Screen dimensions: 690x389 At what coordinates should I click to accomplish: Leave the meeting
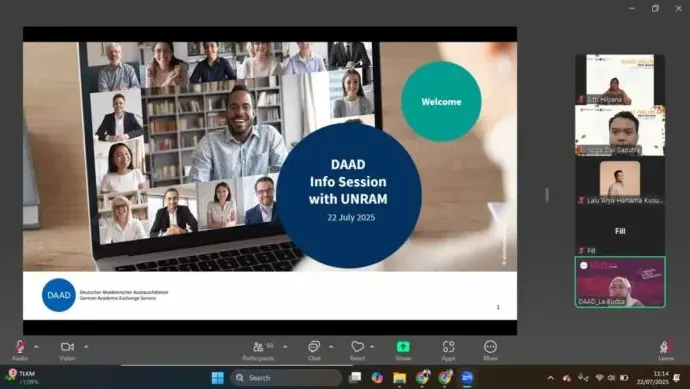pyautogui.click(x=666, y=350)
